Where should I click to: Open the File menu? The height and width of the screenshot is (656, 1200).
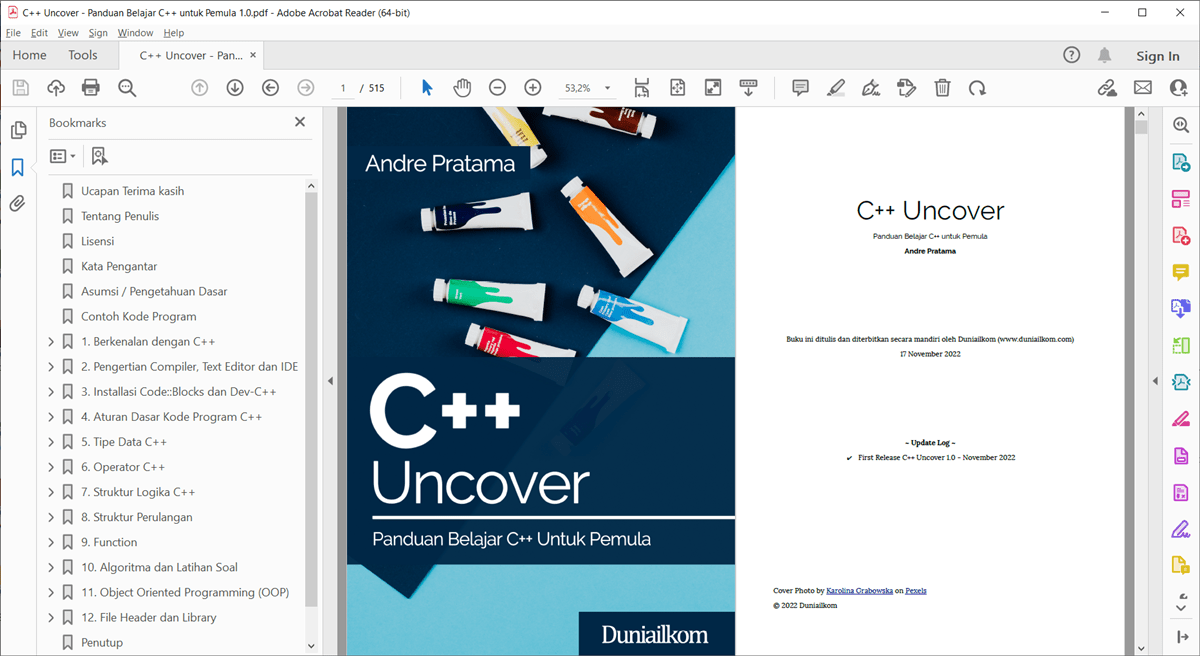(x=13, y=33)
